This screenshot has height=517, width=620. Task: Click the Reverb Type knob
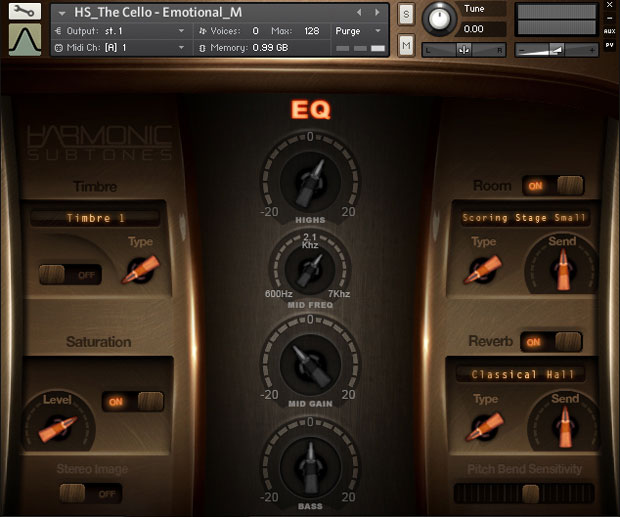(484, 427)
